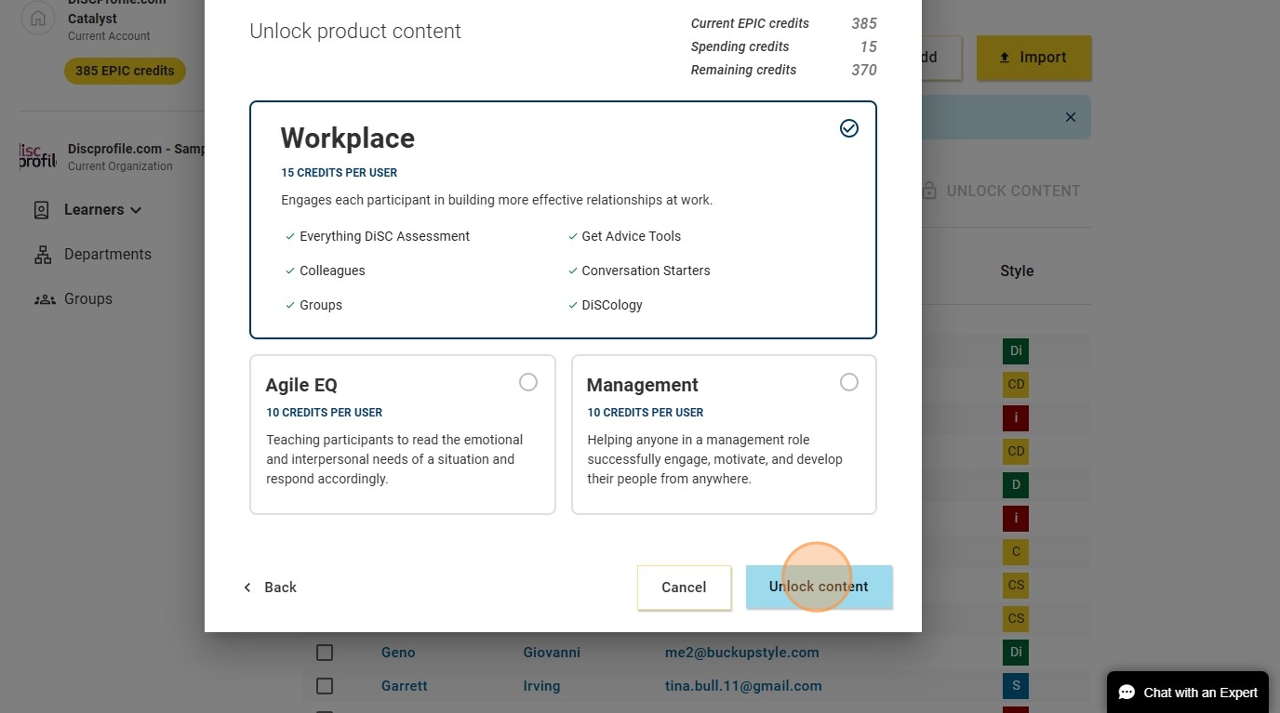Screen dimensions: 1280x713
Task: Click the Spending credits value 15
Action: [868, 47]
